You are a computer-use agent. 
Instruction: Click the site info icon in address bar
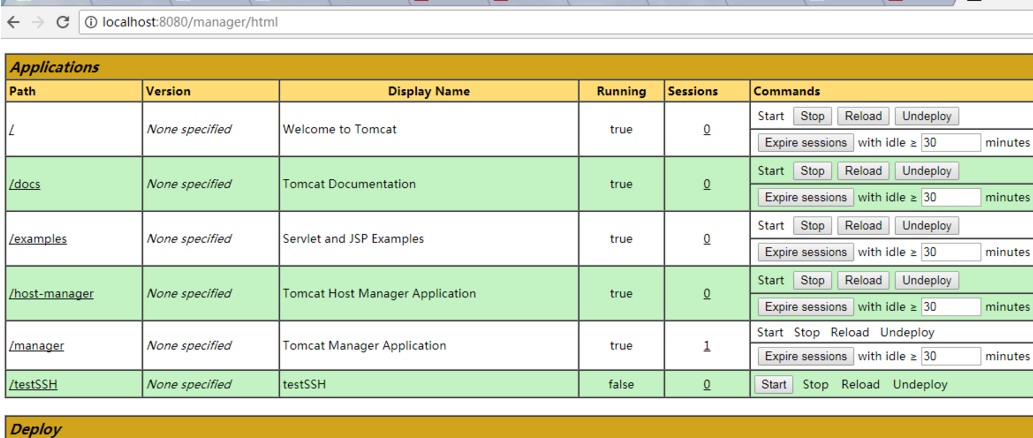point(91,22)
